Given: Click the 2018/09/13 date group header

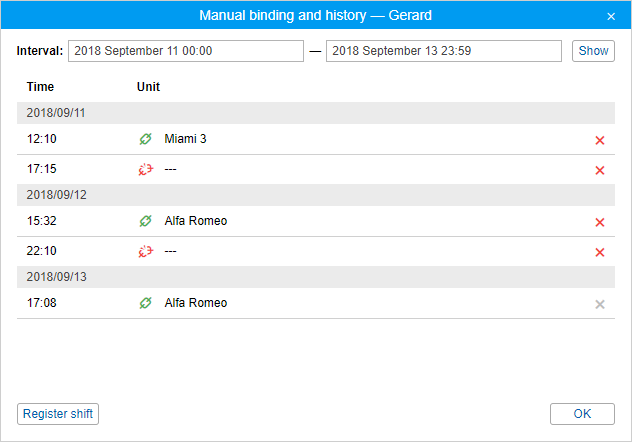Looking at the screenshot, I should point(57,276).
